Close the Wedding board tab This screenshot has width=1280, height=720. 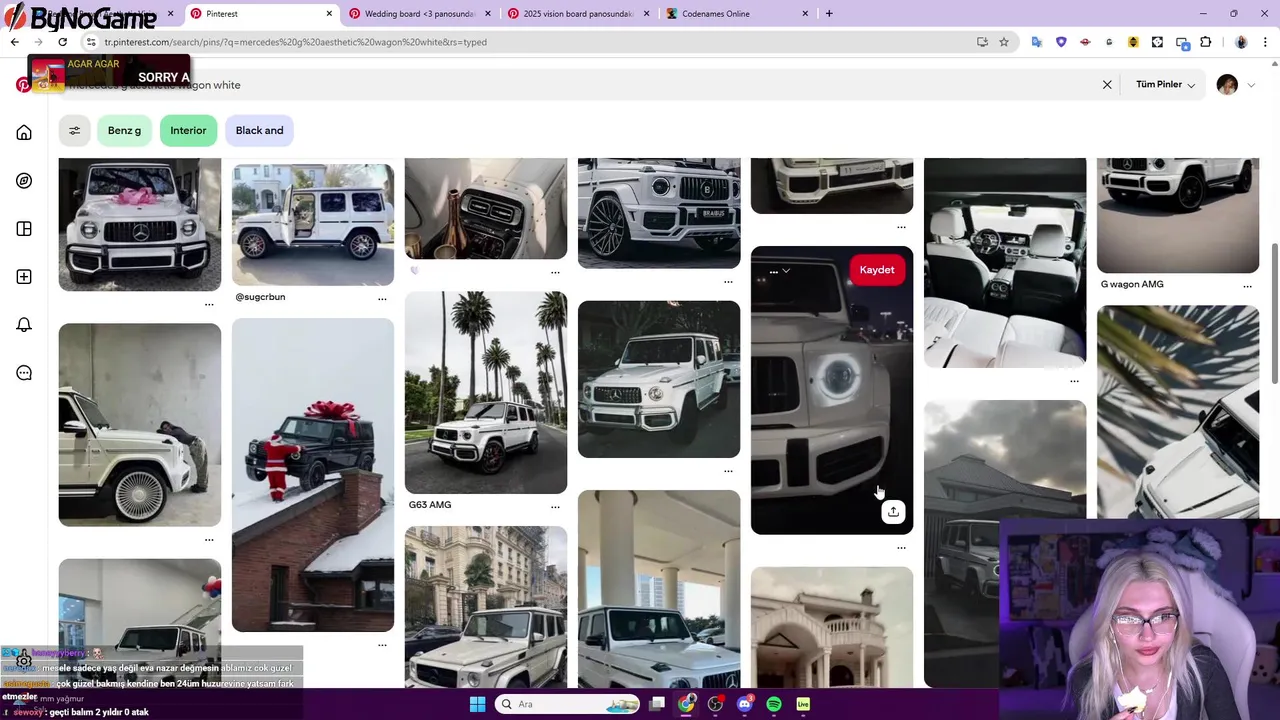(488, 14)
